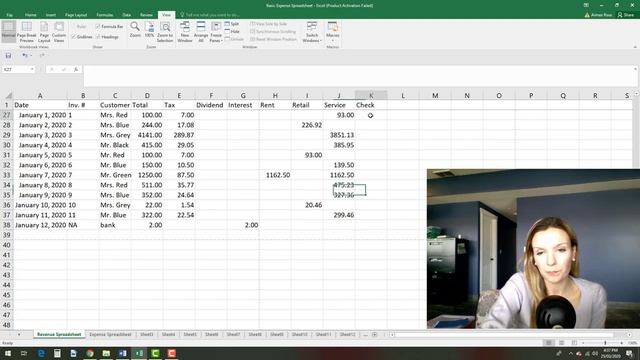
Task: Switch to Page Layout view
Action: click(44, 31)
